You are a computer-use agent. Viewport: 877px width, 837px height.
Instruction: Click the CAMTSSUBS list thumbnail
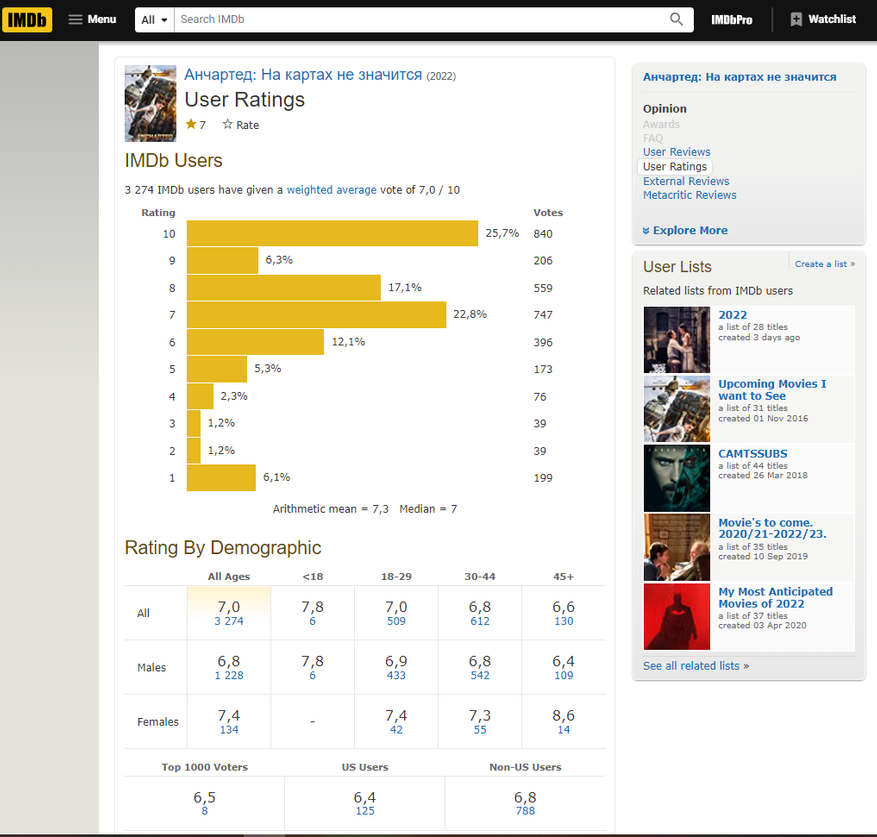coord(677,478)
